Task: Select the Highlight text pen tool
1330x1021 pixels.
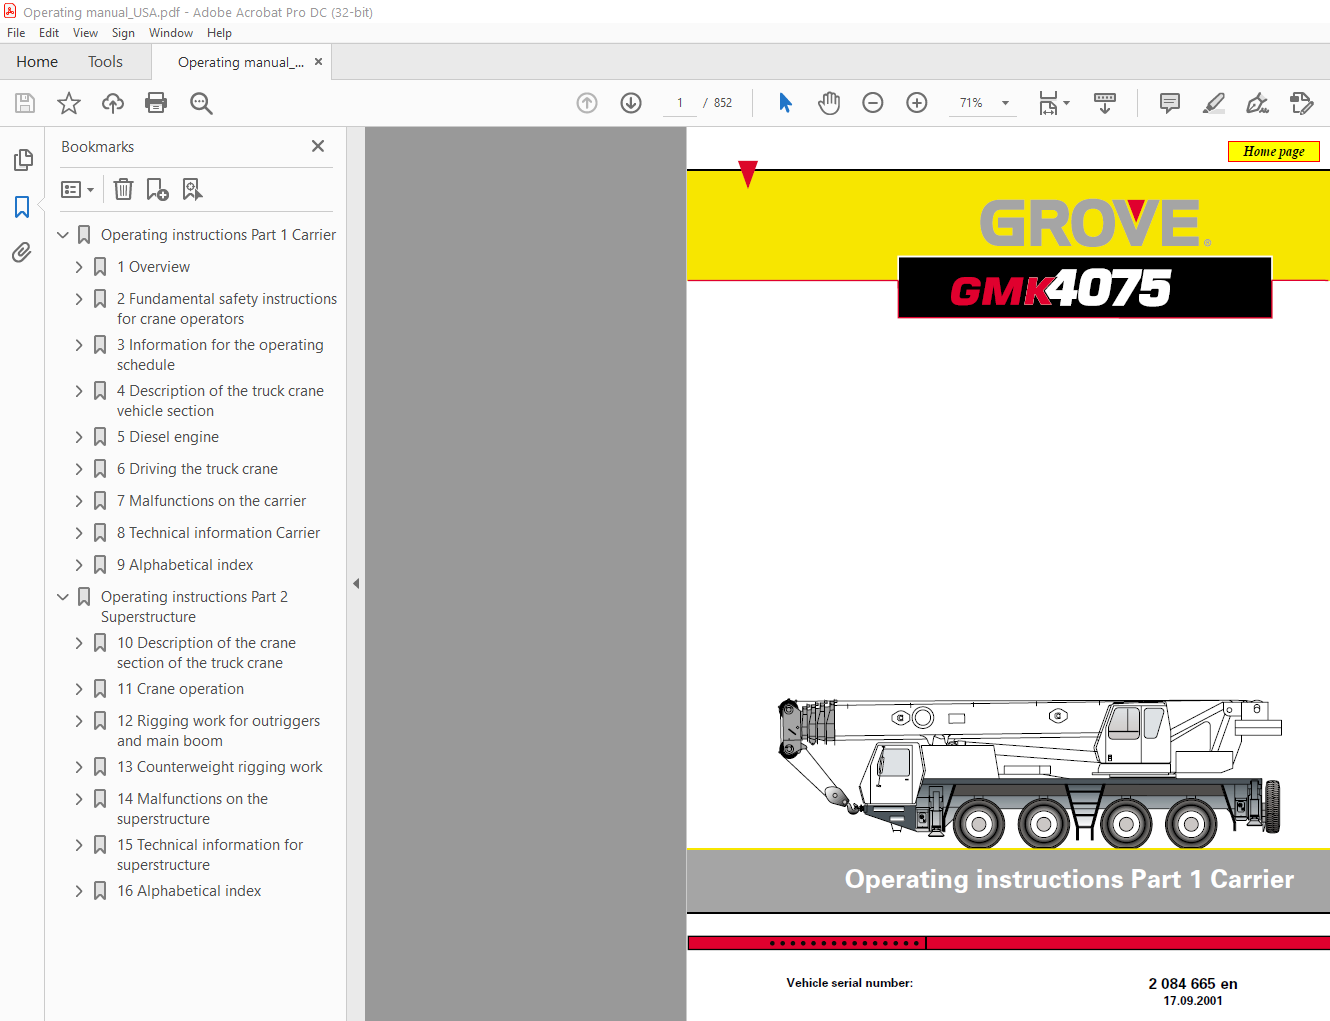Action: [1213, 103]
